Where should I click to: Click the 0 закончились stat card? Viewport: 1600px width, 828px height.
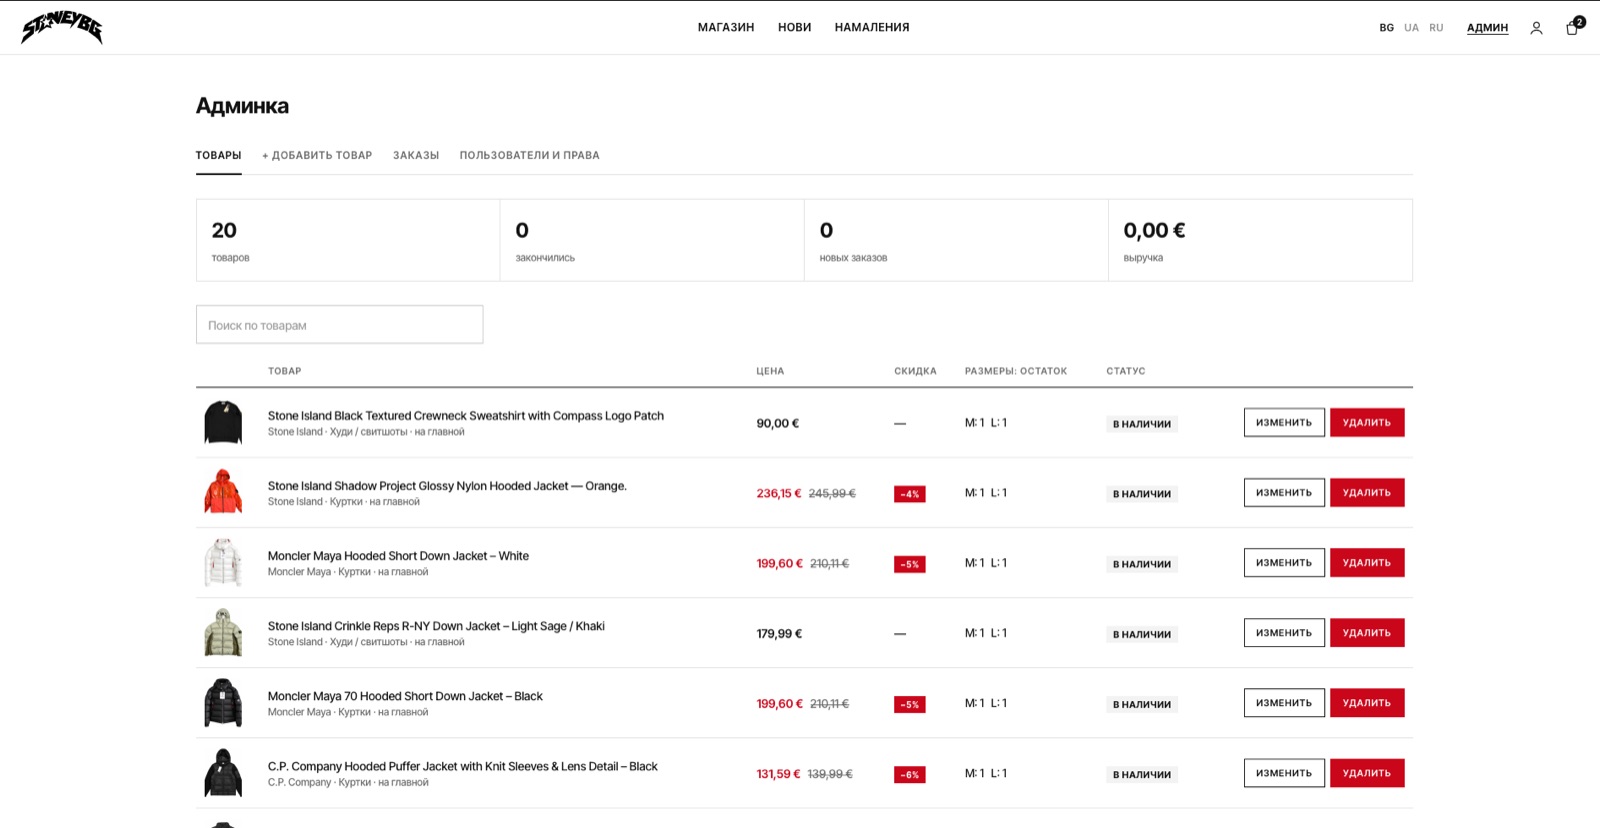point(652,240)
